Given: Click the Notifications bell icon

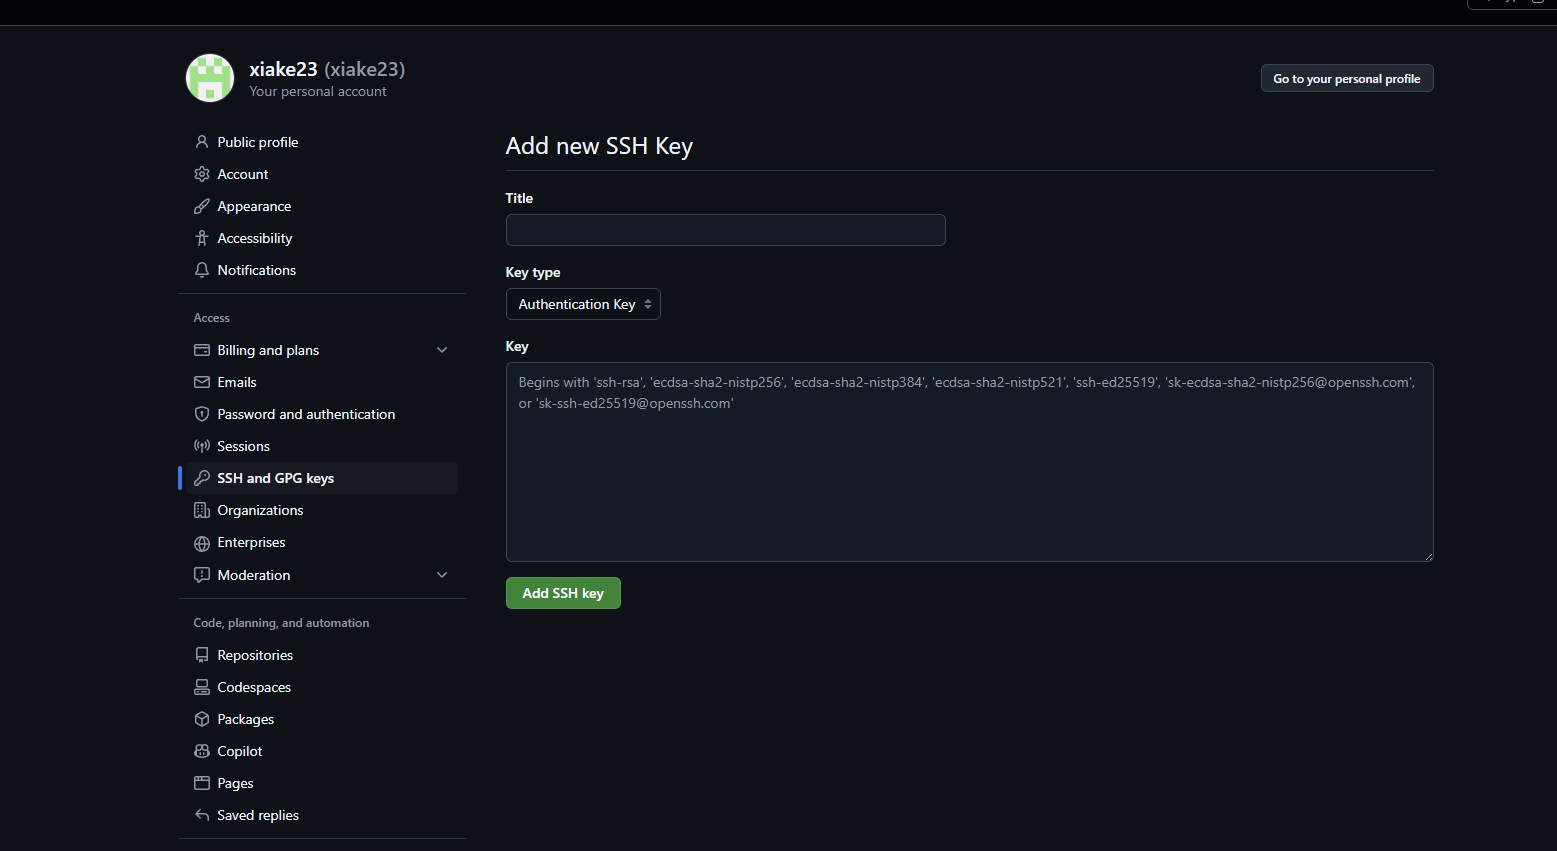Looking at the screenshot, I should (x=202, y=270).
